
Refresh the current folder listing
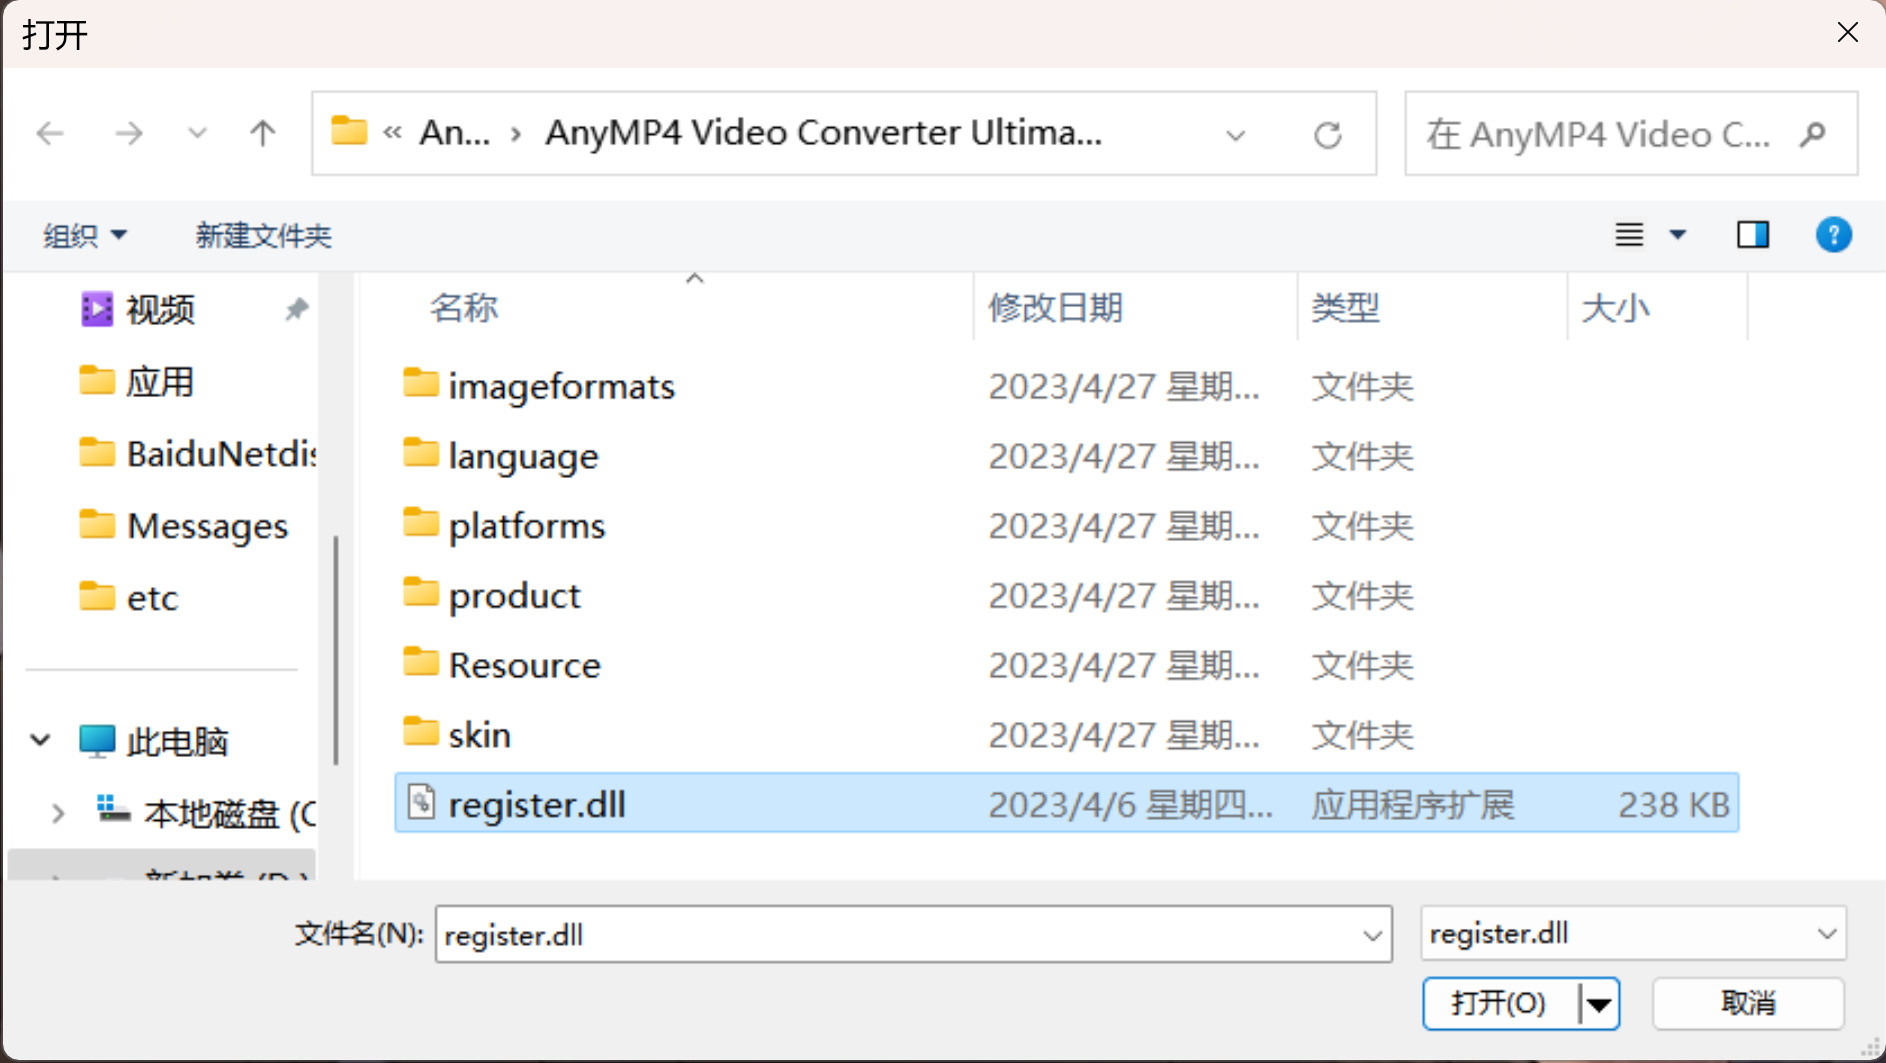click(1327, 135)
